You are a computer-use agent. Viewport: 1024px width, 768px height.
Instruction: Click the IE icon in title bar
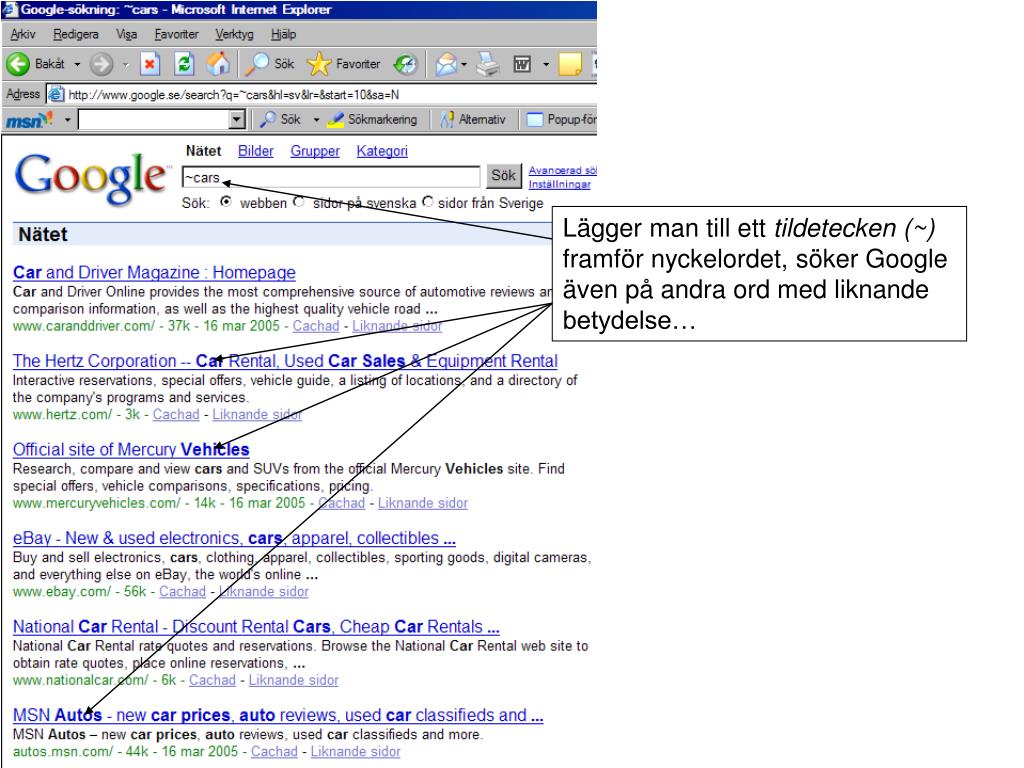pos(10,9)
